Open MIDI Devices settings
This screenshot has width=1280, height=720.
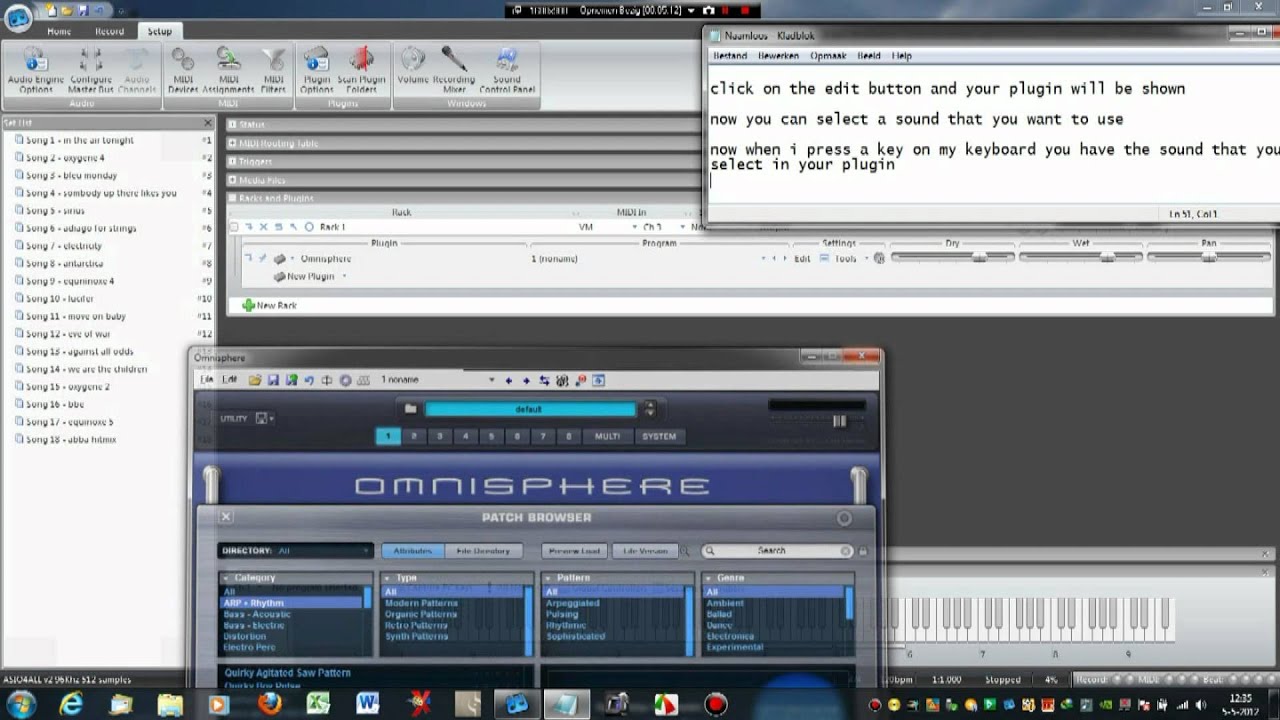point(183,70)
